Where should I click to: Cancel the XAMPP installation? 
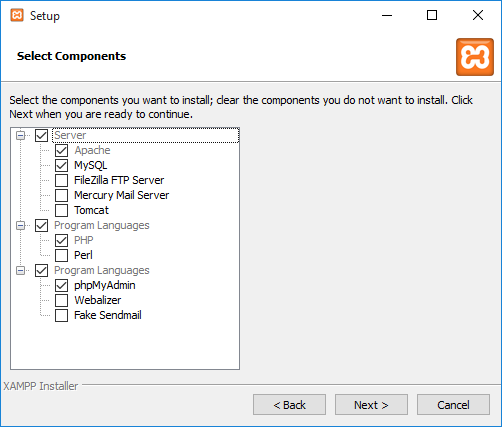click(453, 405)
